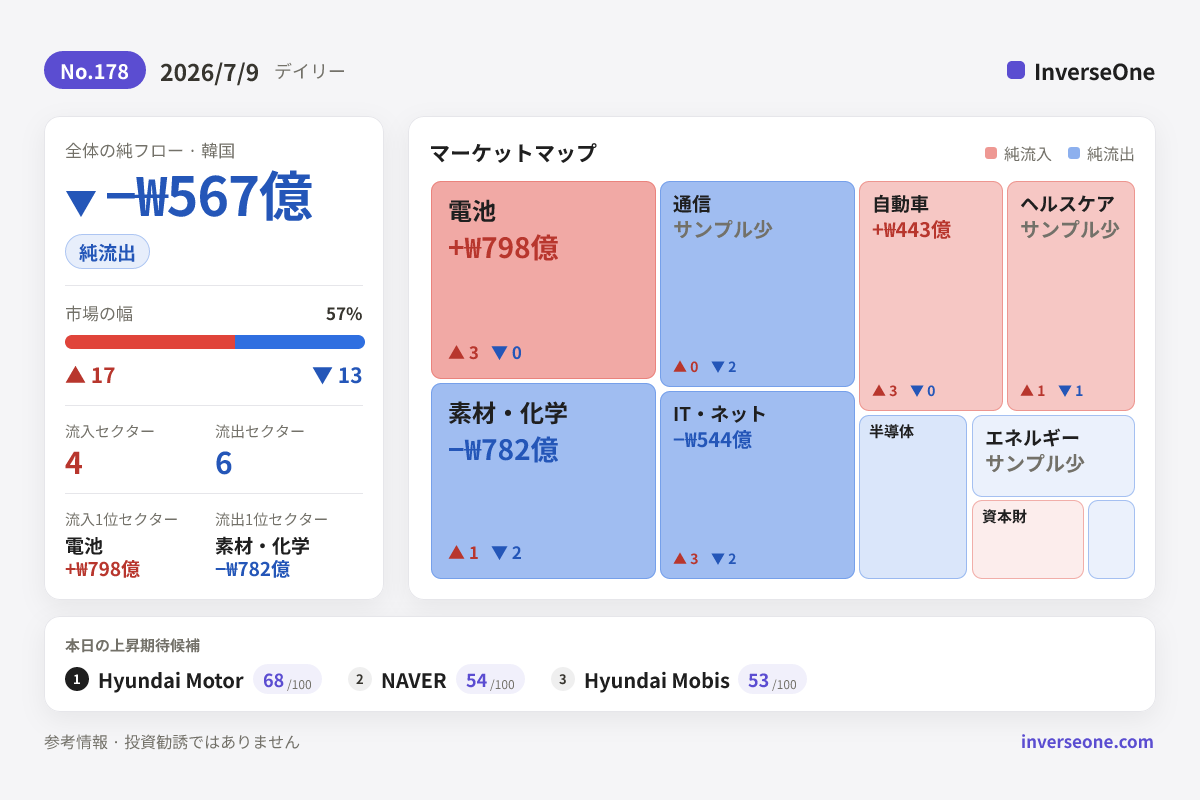Select the IT・ネット treemap tile
This screenshot has width=1200, height=800.
point(757,485)
